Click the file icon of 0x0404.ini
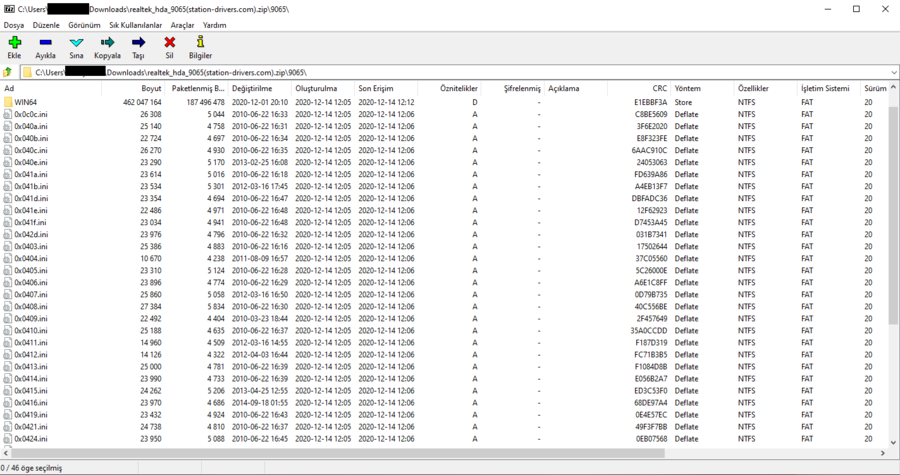Viewport: 900px width, 475px height. pyautogui.click(x=7, y=259)
